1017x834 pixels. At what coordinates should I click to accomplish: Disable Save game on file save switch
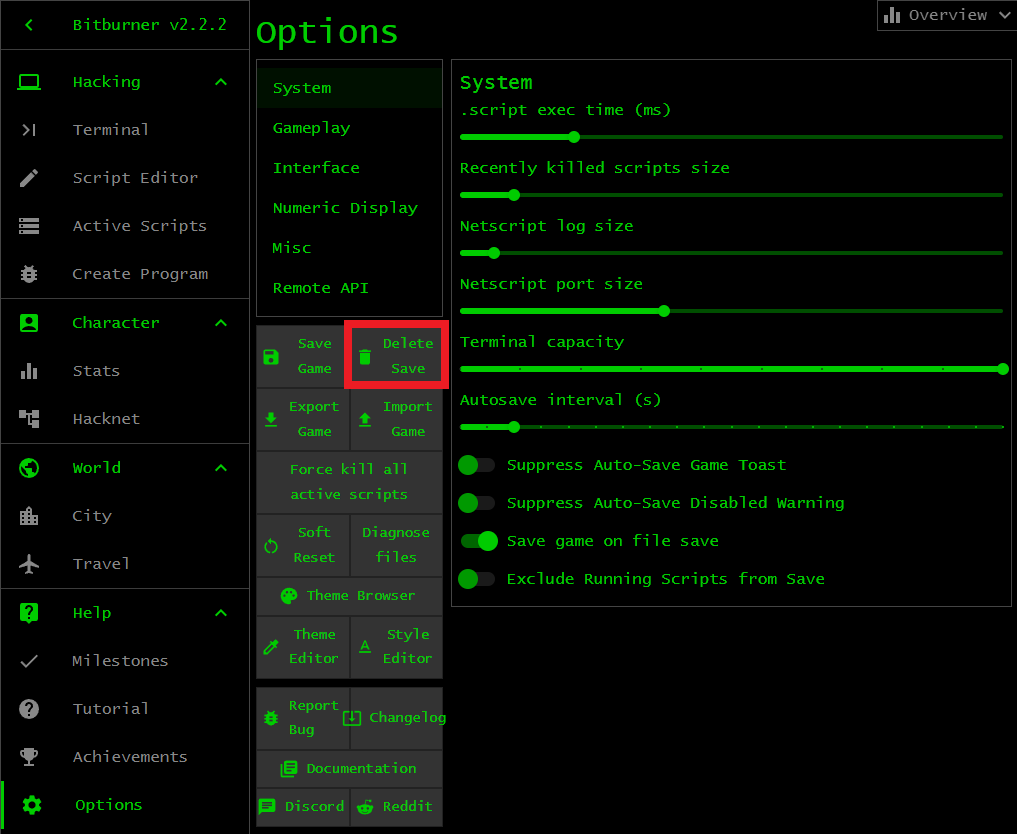click(x=479, y=541)
